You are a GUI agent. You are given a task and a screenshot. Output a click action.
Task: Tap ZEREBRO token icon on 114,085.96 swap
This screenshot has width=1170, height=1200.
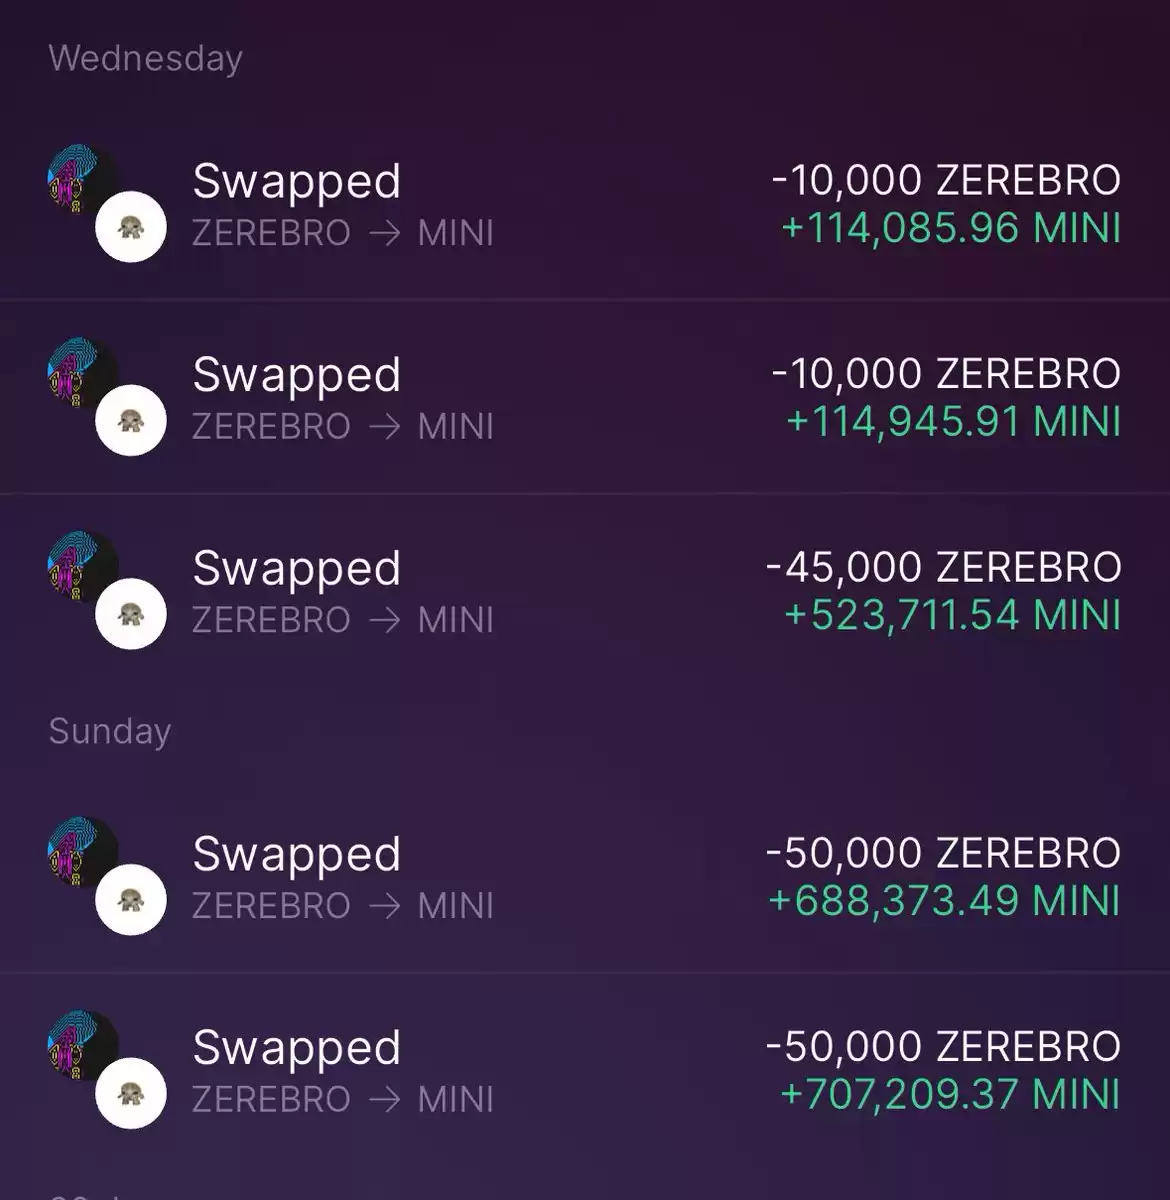82,180
